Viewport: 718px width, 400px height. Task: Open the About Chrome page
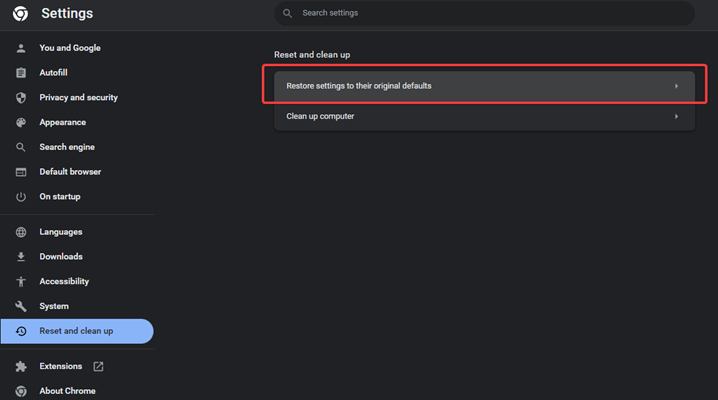click(67, 391)
